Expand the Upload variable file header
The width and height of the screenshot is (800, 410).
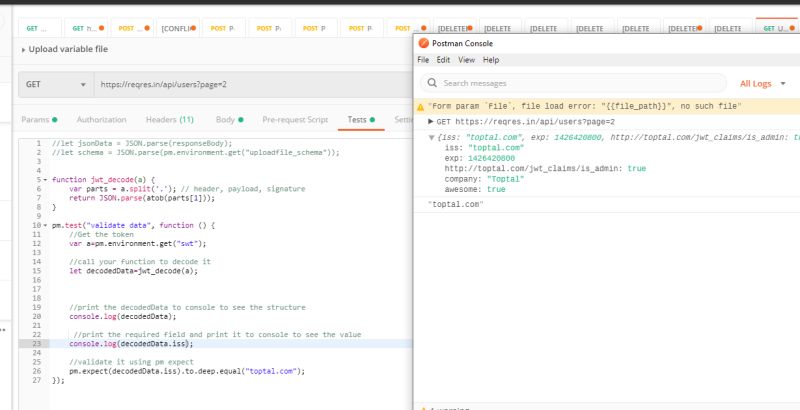point(64,49)
